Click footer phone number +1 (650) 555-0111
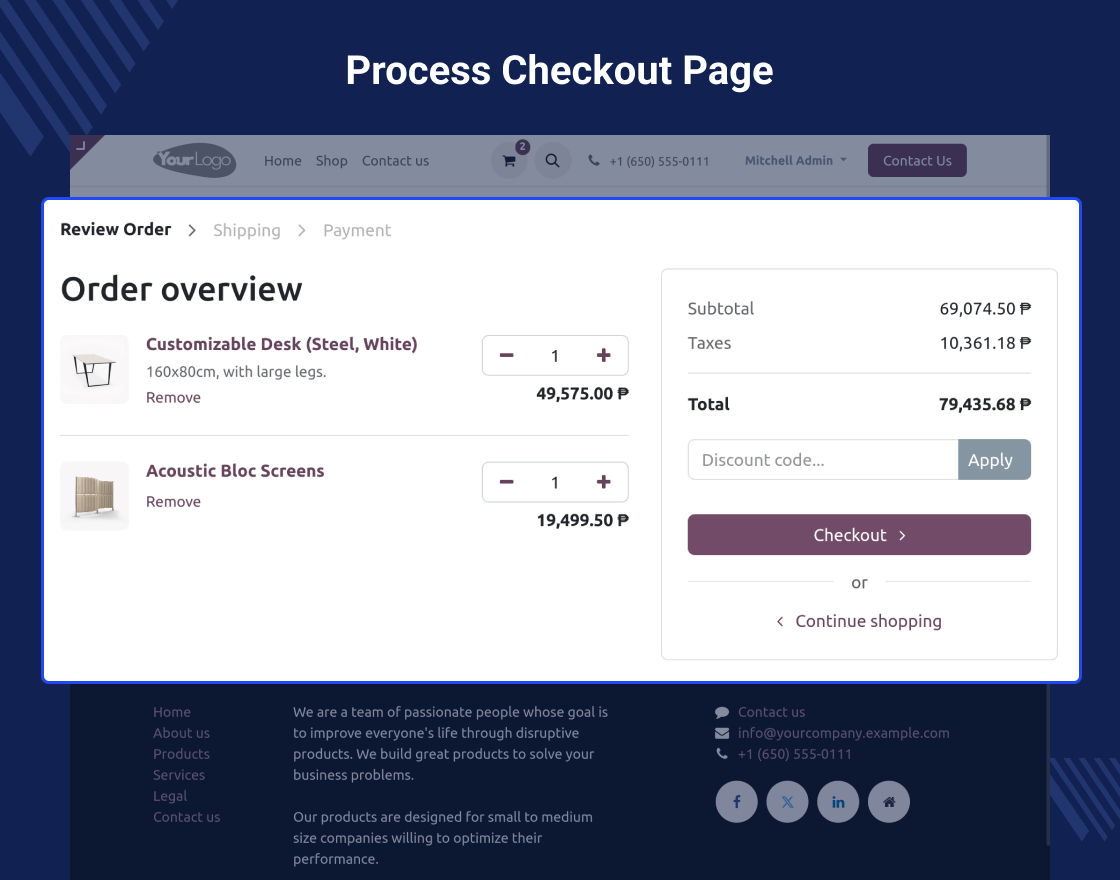The image size is (1120, 880). coord(794,754)
